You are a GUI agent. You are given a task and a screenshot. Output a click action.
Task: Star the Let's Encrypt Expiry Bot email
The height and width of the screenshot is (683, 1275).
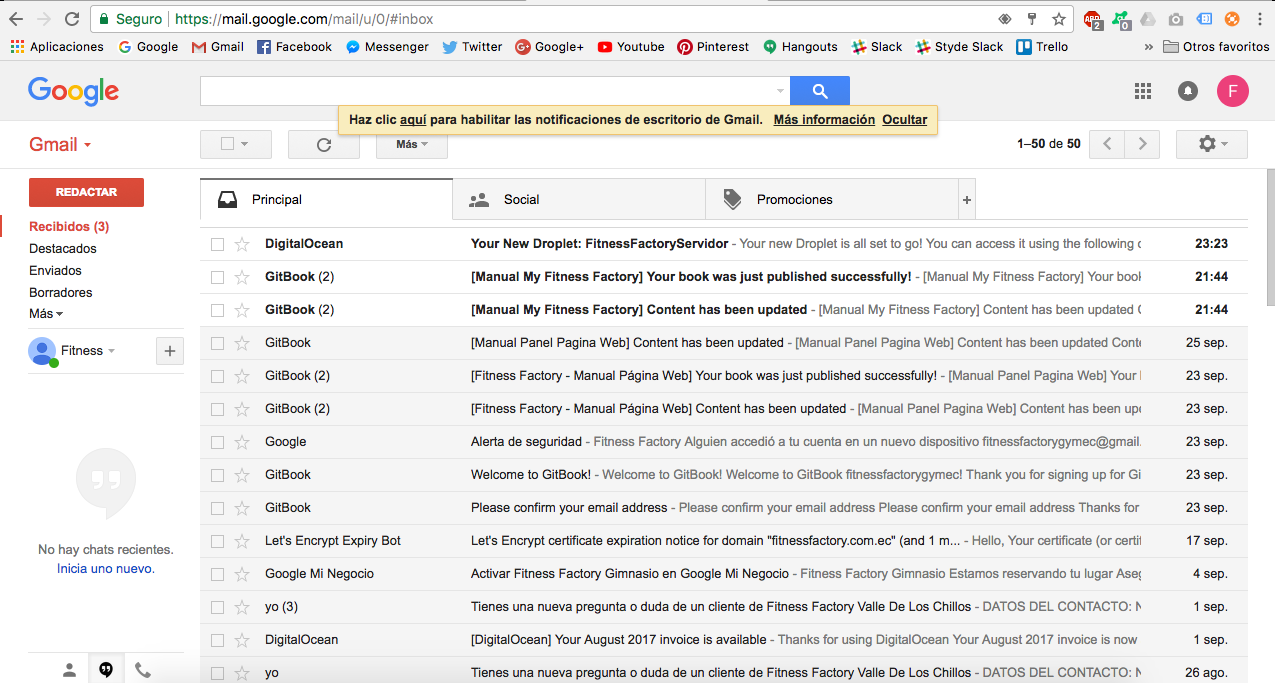pyautogui.click(x=241, y=541)
